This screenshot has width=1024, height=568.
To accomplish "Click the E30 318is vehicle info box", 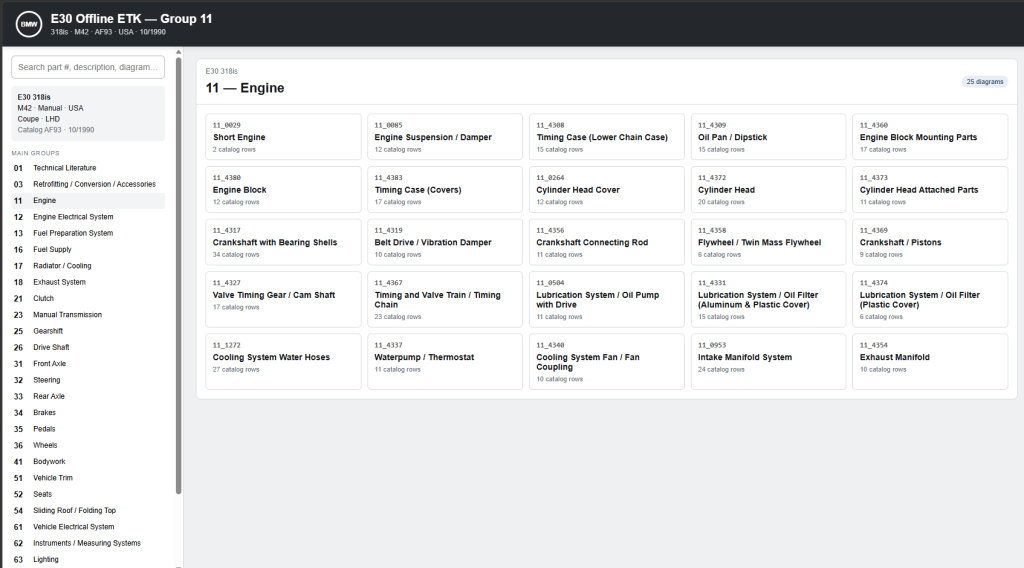I will 88,114.
